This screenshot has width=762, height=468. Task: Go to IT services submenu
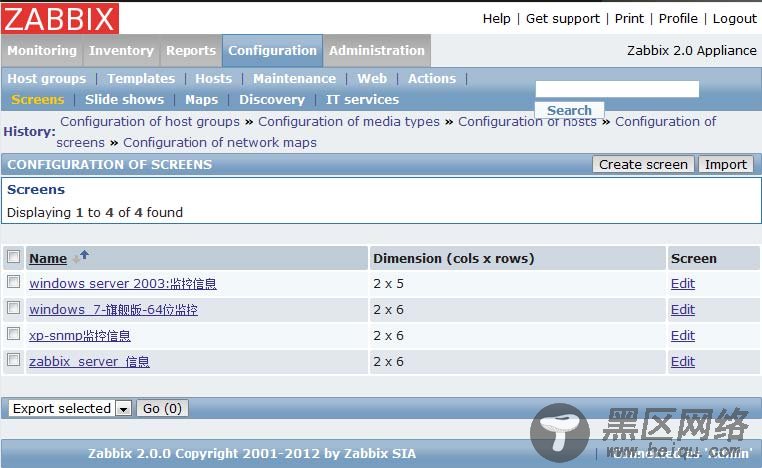pyautogui.click(x=363, y=100)
